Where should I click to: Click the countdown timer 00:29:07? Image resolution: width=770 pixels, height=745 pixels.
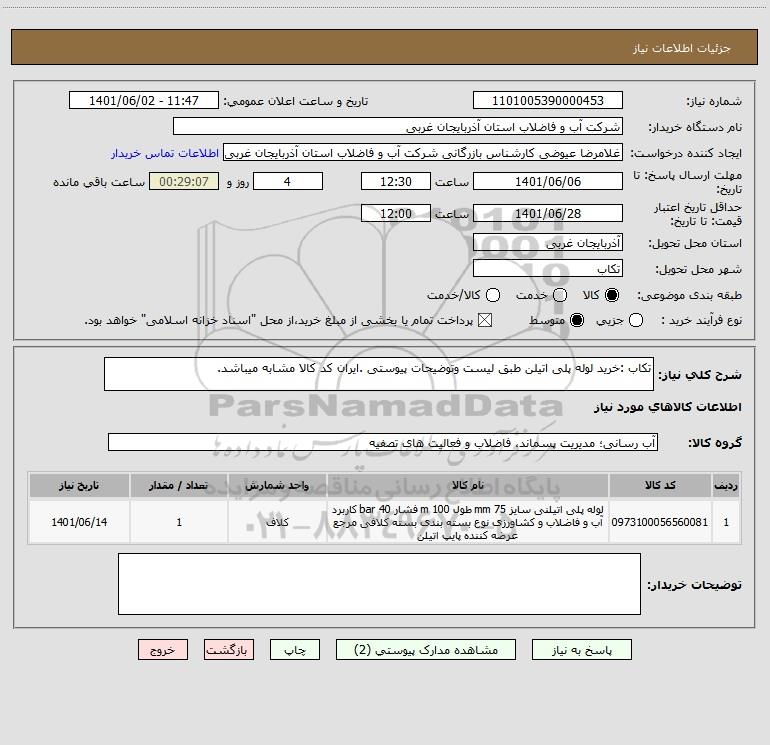pos(184,181)
